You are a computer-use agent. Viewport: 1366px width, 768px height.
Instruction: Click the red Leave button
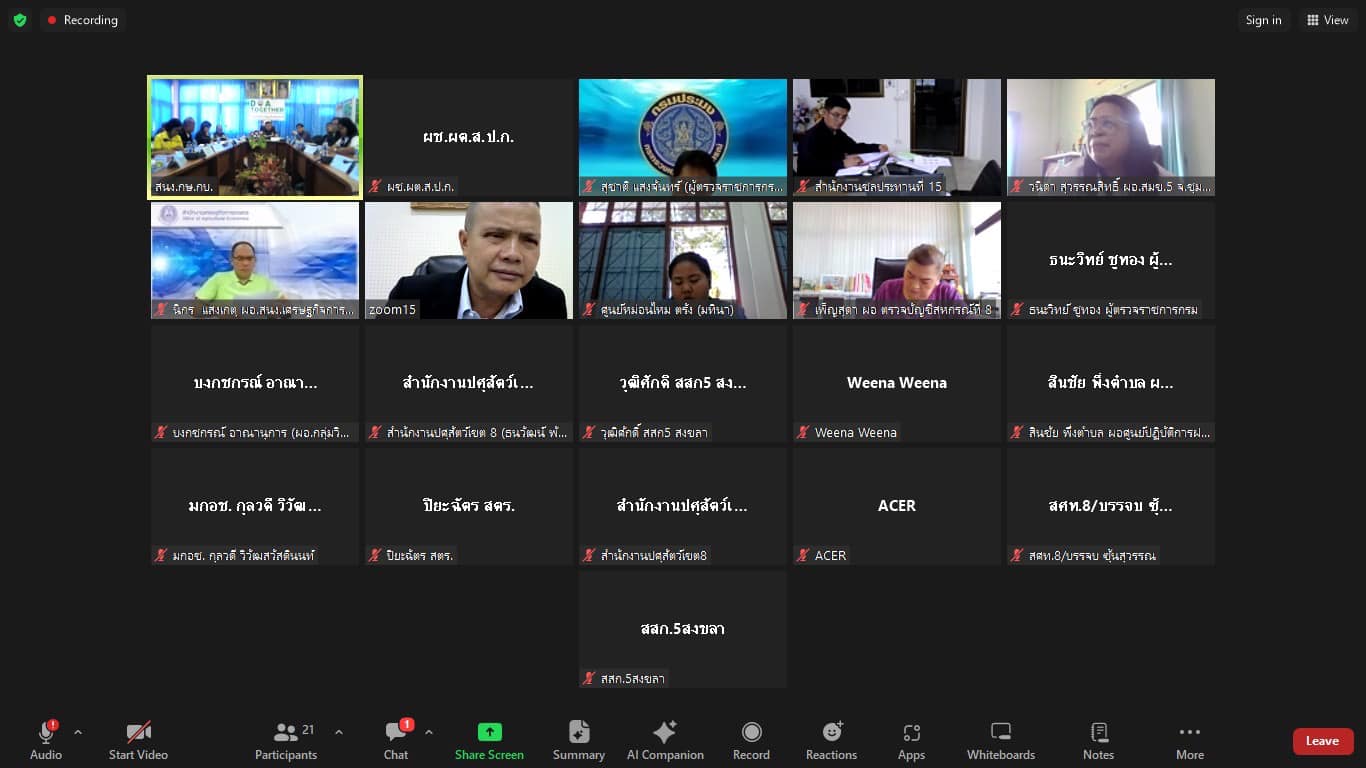pos(1323,741)
